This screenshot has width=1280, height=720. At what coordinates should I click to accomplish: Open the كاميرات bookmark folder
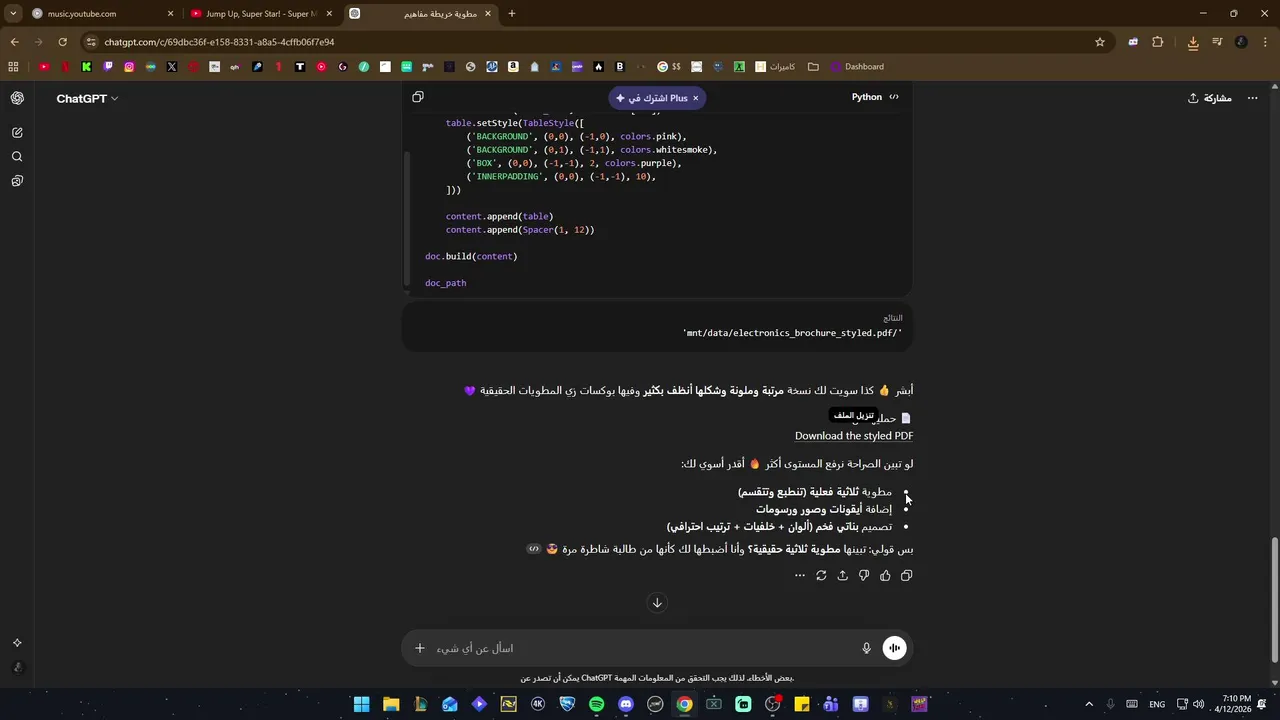tap(775, 67)
